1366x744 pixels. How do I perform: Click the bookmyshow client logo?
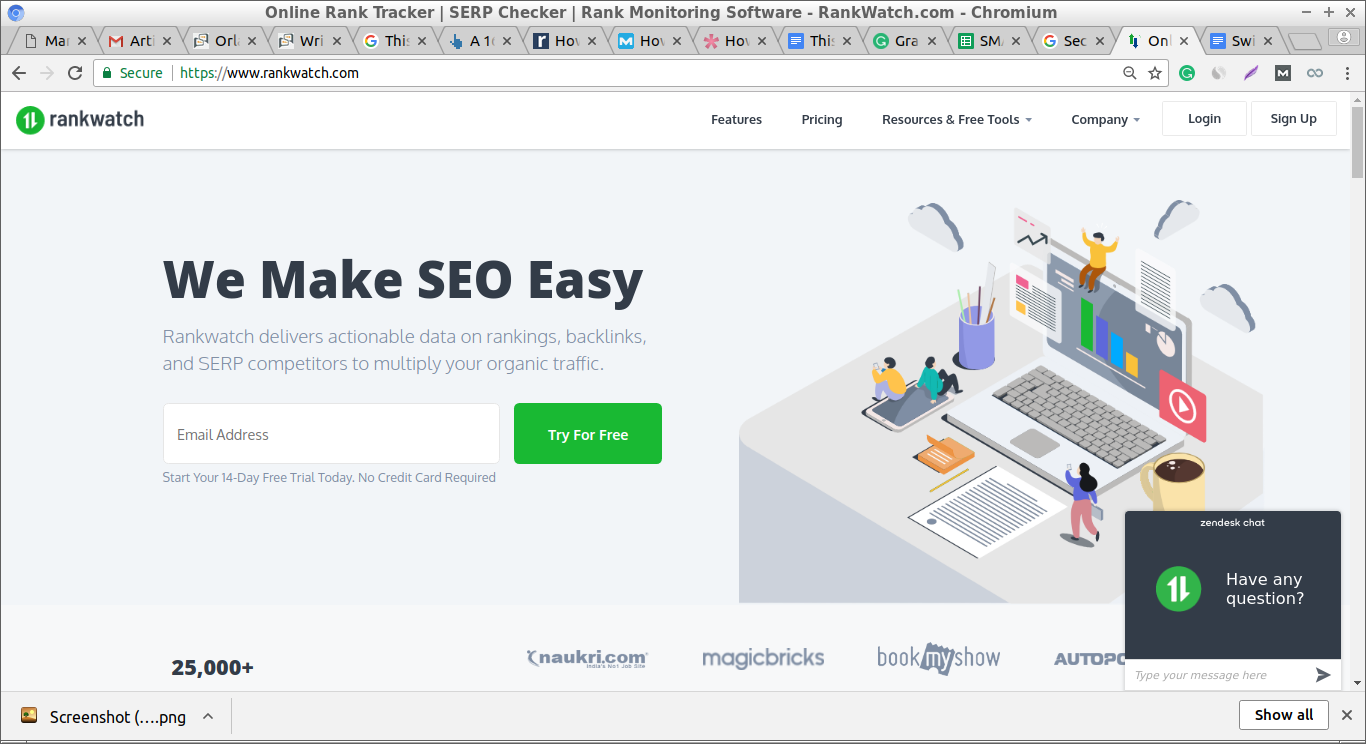(938, 658)
